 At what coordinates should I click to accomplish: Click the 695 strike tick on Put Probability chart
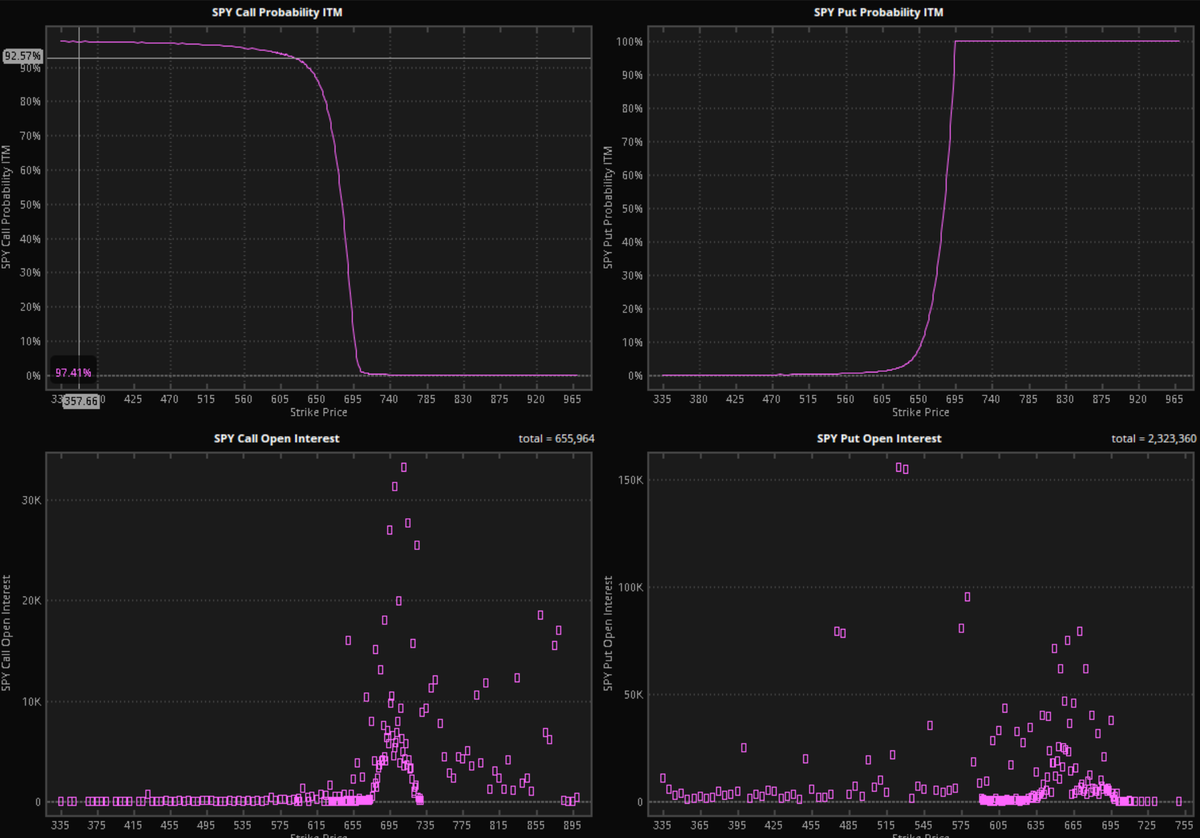tap(955, 398)
